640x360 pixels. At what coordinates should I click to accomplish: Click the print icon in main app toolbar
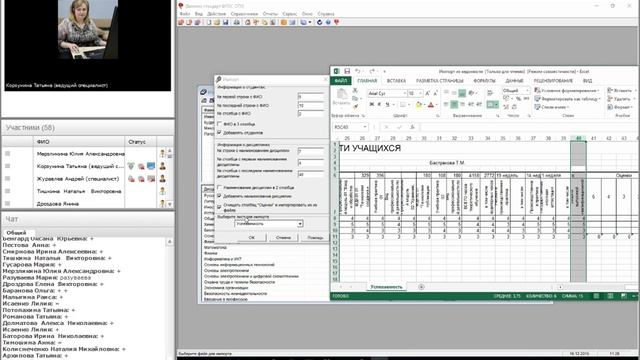236,22
